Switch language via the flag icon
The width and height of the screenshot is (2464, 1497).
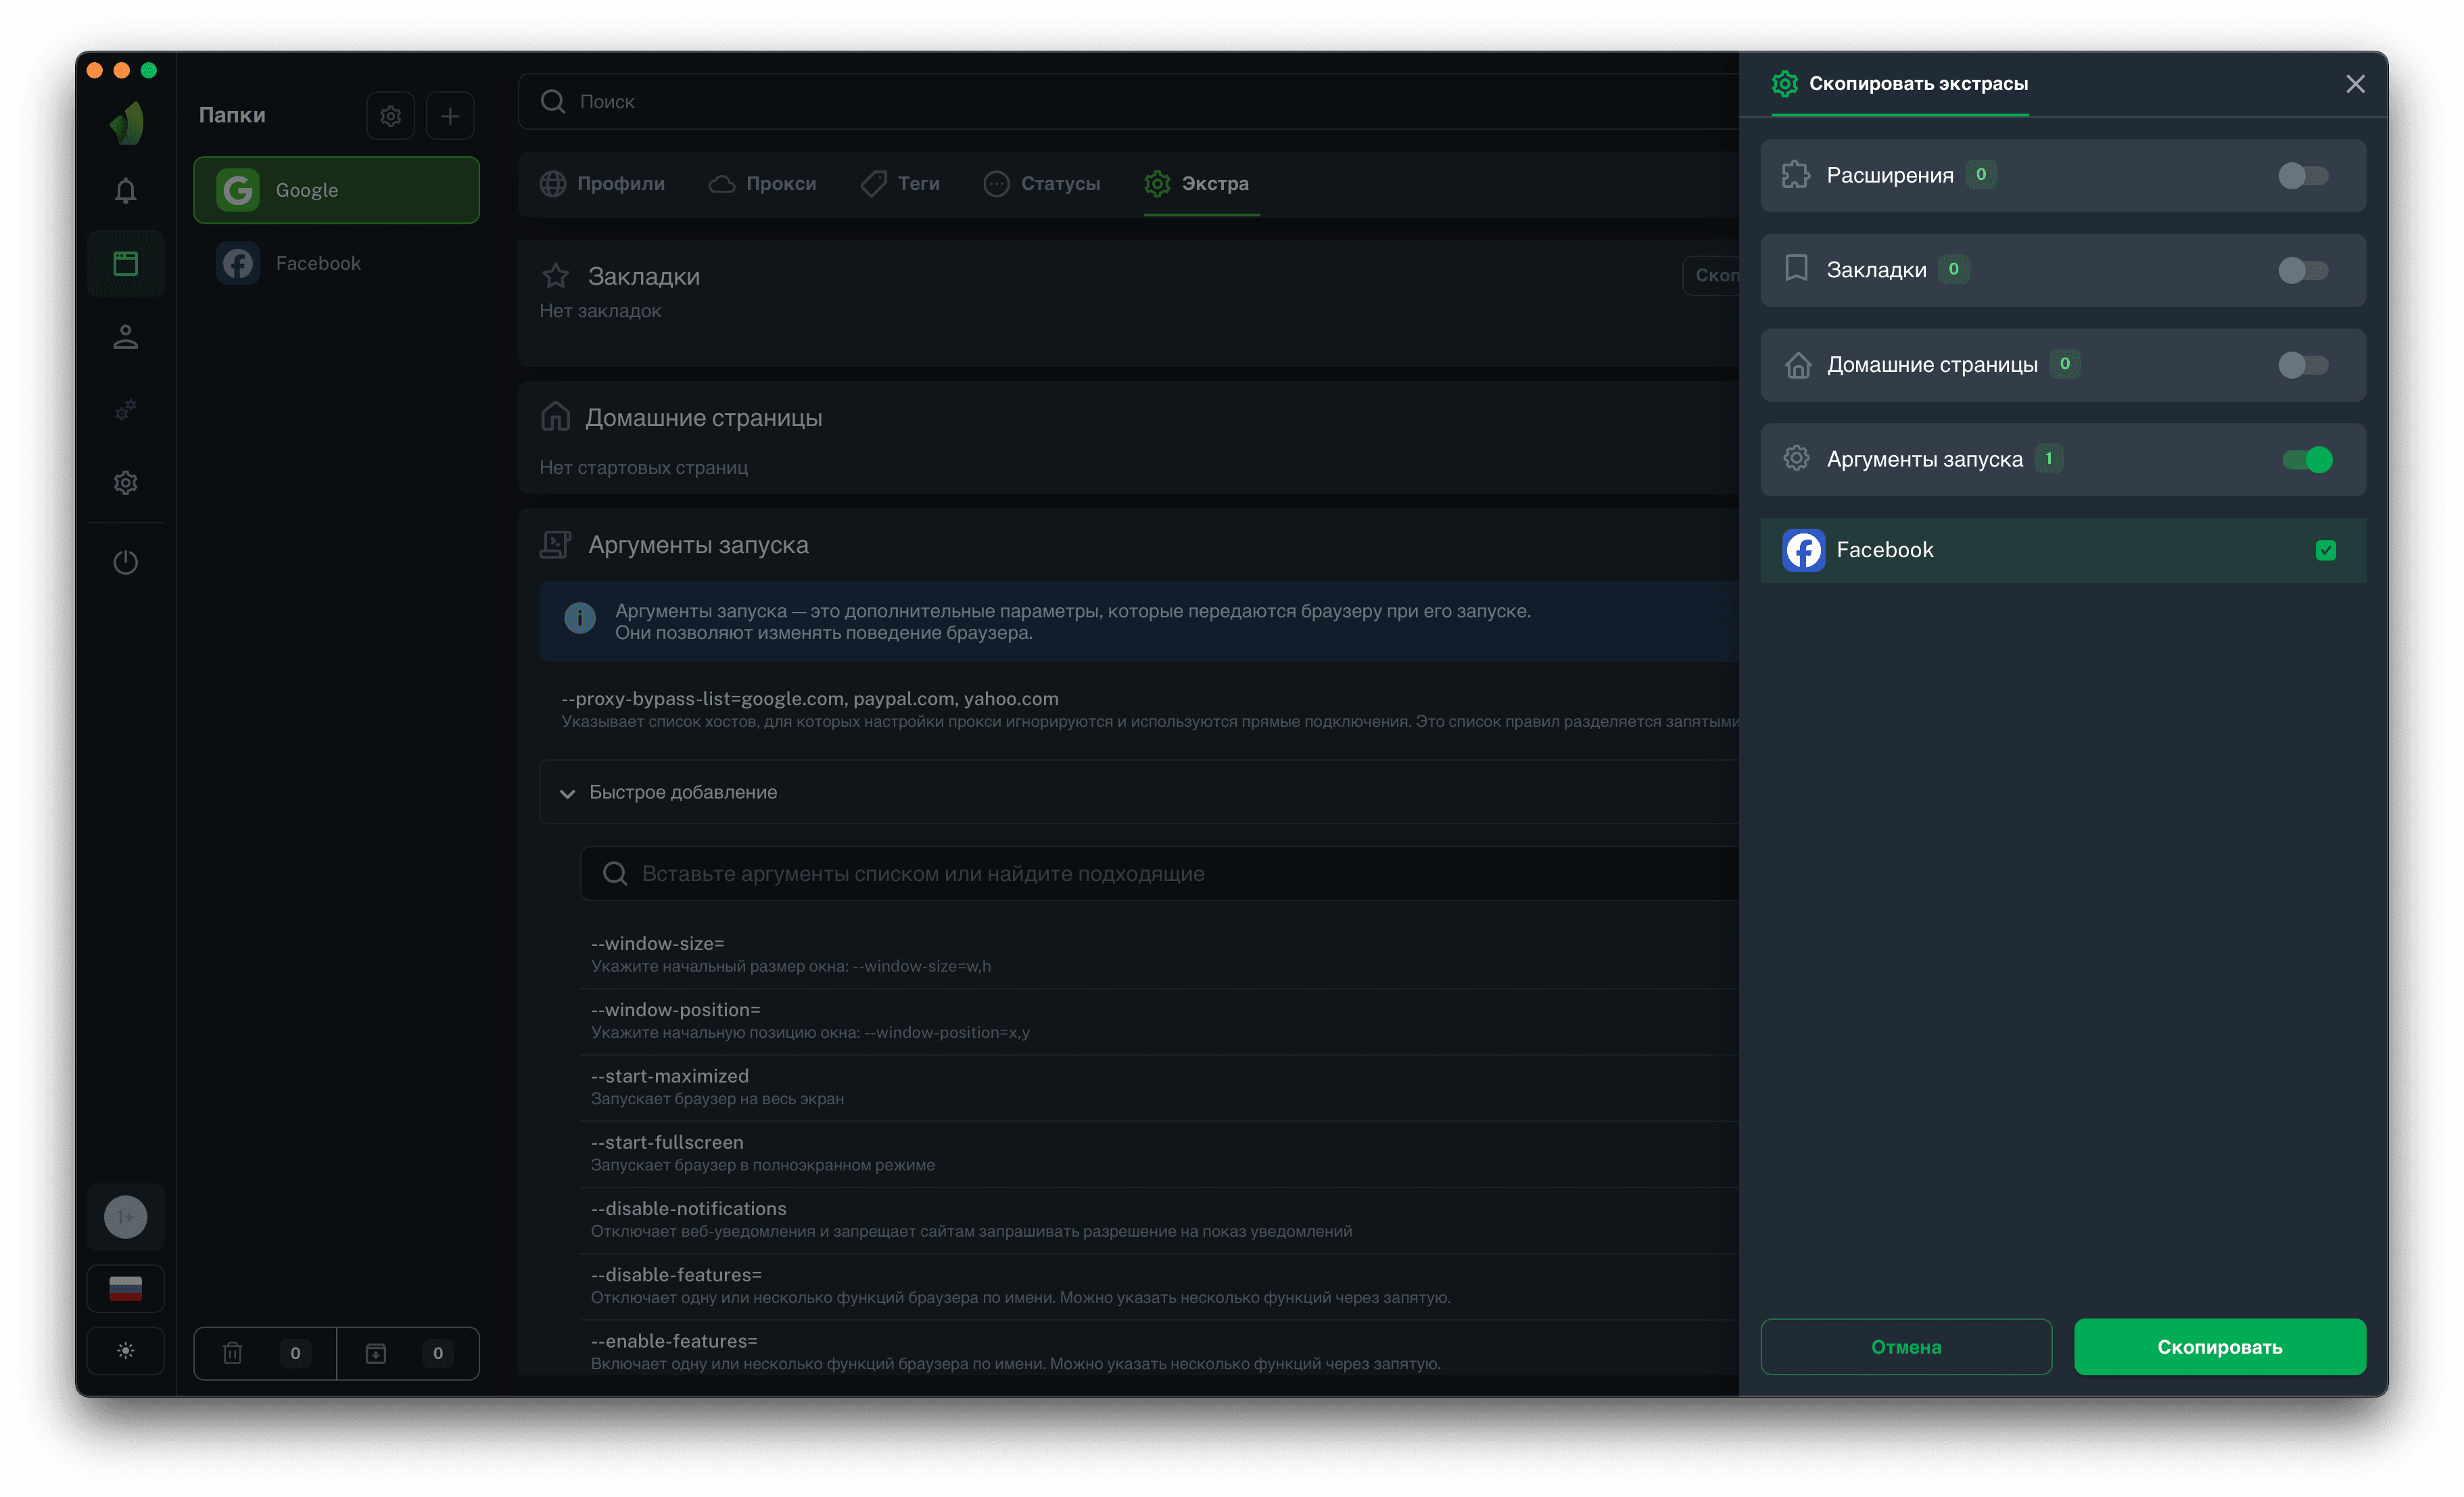[125, 1288]
